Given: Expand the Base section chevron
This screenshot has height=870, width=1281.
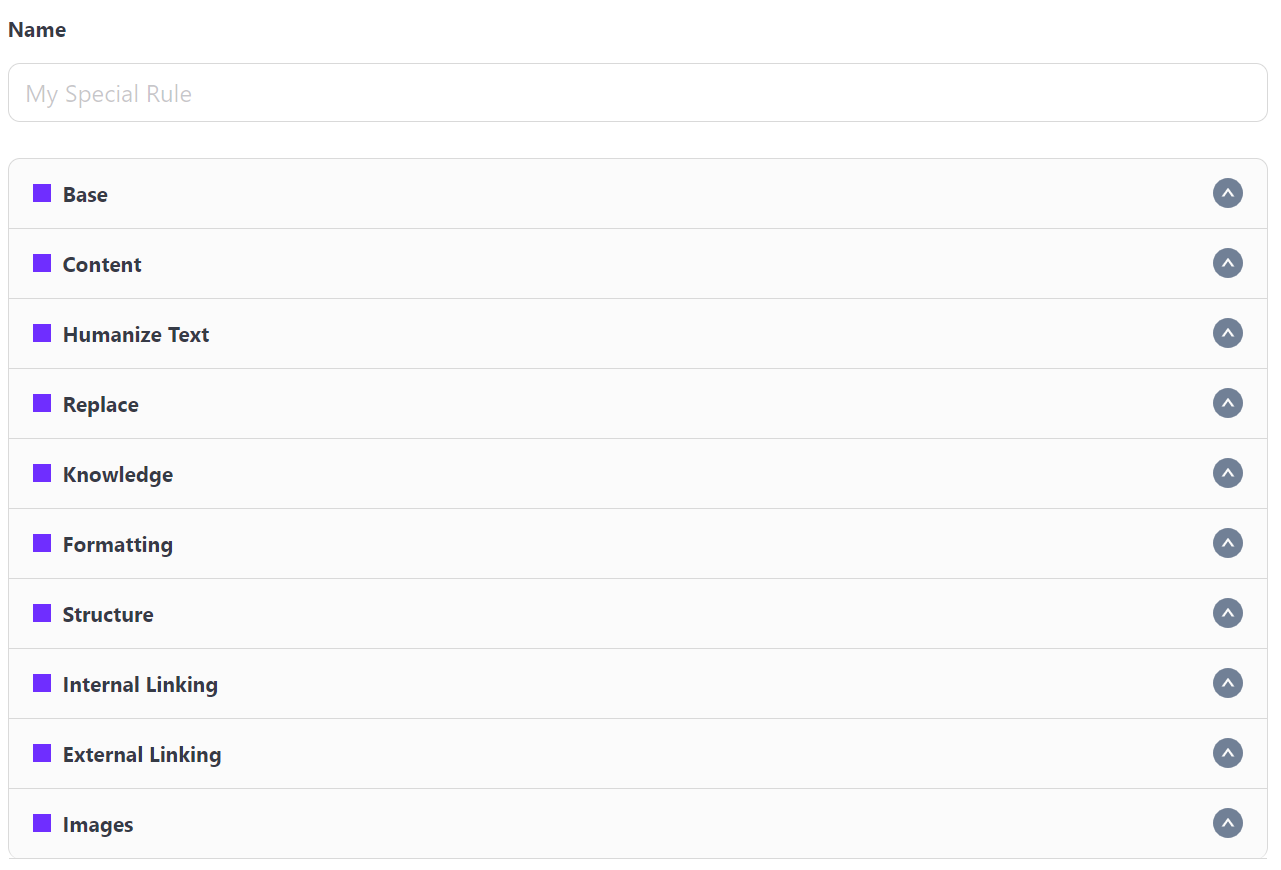Looking at the screenshot, I should (x=1228, y=193).
